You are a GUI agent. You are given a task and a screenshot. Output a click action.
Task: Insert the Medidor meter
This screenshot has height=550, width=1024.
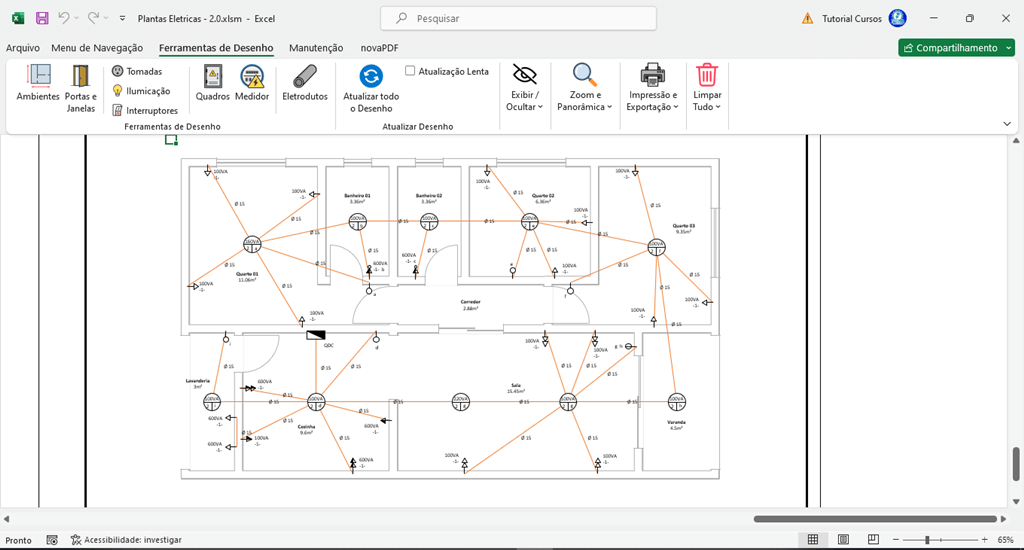click(x=252, y=83)
